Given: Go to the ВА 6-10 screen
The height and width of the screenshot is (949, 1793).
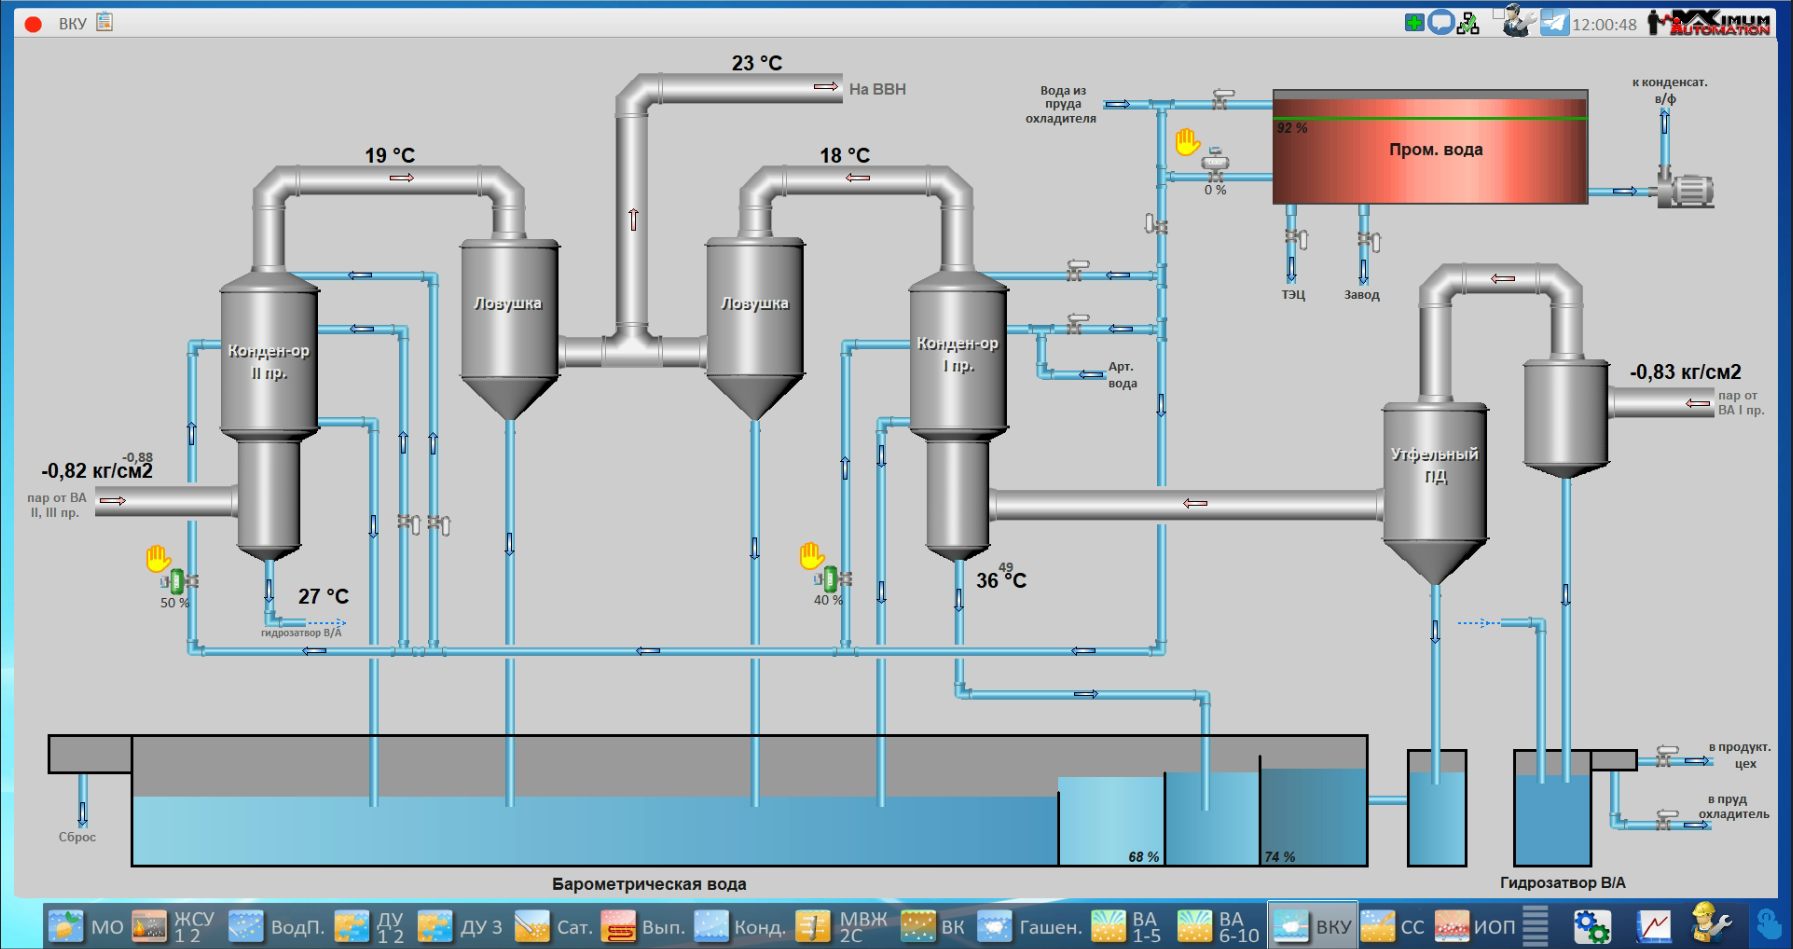Looking at the screenshot, I should point(1219,926).
